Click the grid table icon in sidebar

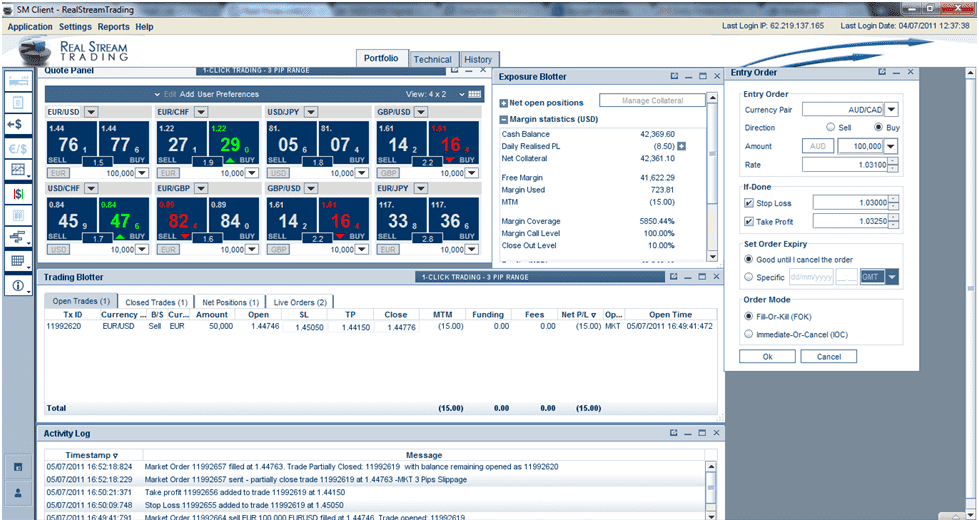point(17,261)
